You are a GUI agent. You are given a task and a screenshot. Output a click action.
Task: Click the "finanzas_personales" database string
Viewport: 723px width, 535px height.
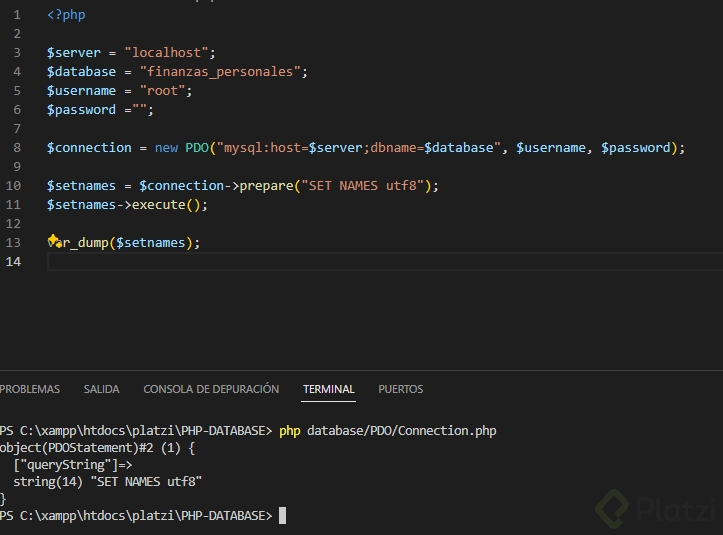220,71
